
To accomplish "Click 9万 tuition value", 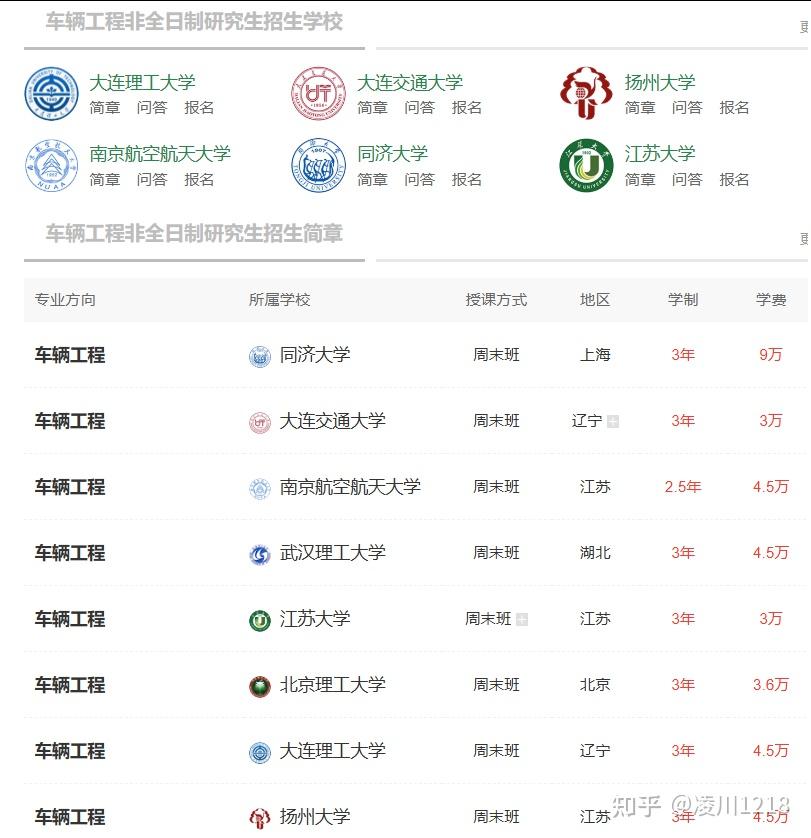I will tap(770, 355).
